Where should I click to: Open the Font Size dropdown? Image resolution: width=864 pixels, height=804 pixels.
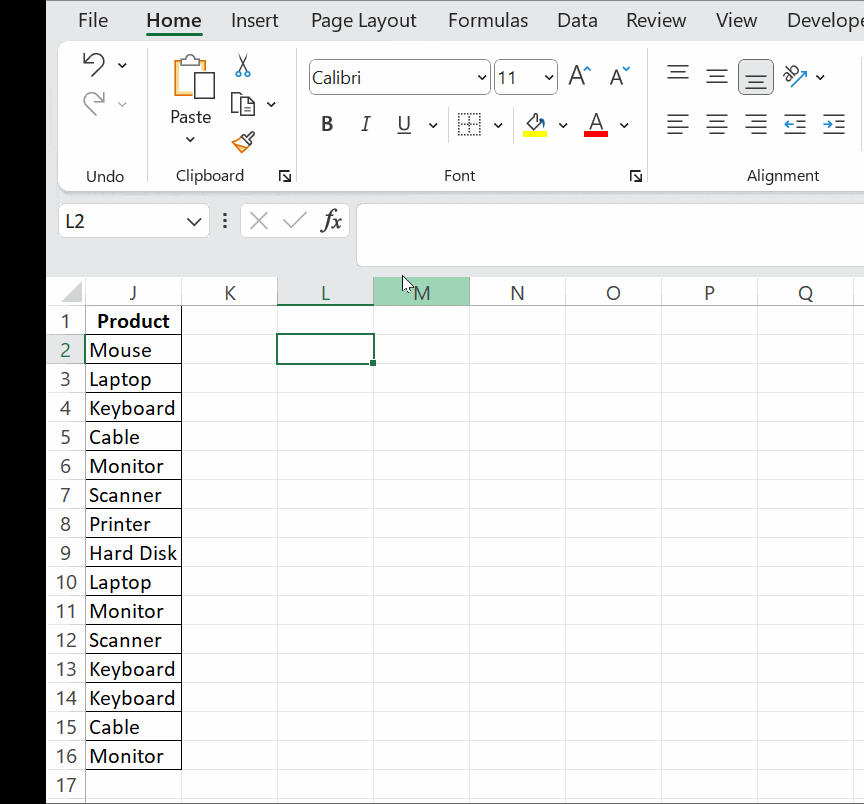(x=549, y=77)
